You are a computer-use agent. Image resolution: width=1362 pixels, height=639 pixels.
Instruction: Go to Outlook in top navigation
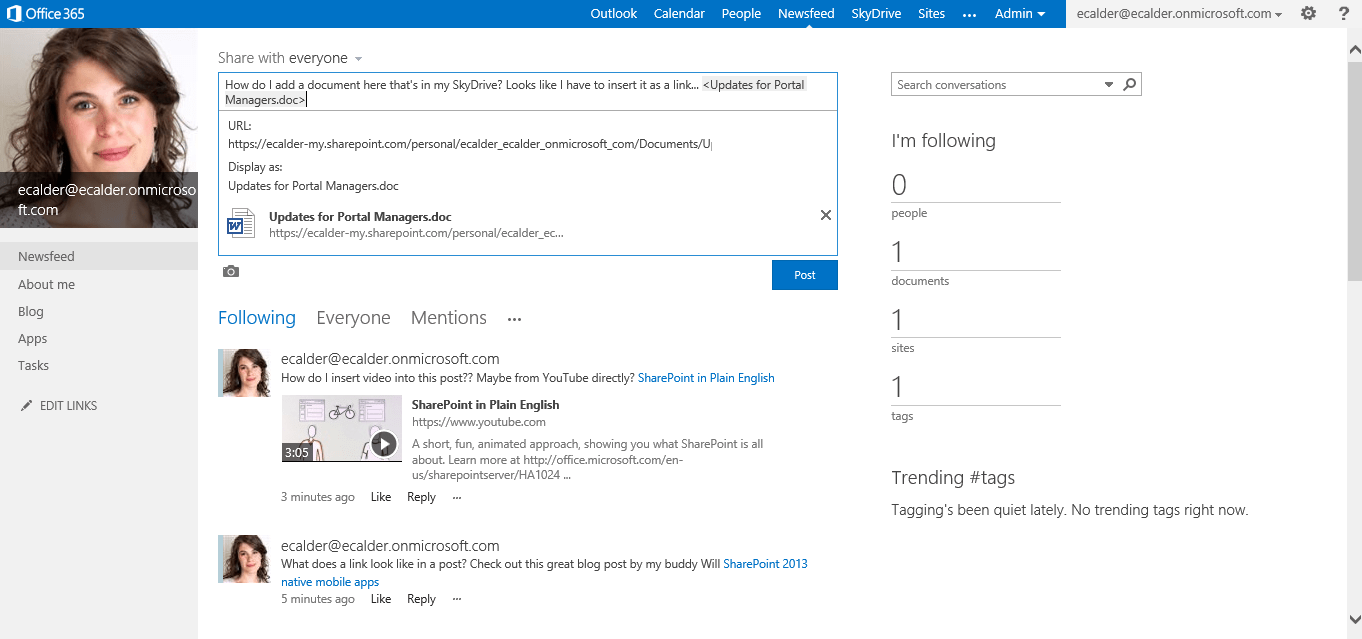[614, 13]
